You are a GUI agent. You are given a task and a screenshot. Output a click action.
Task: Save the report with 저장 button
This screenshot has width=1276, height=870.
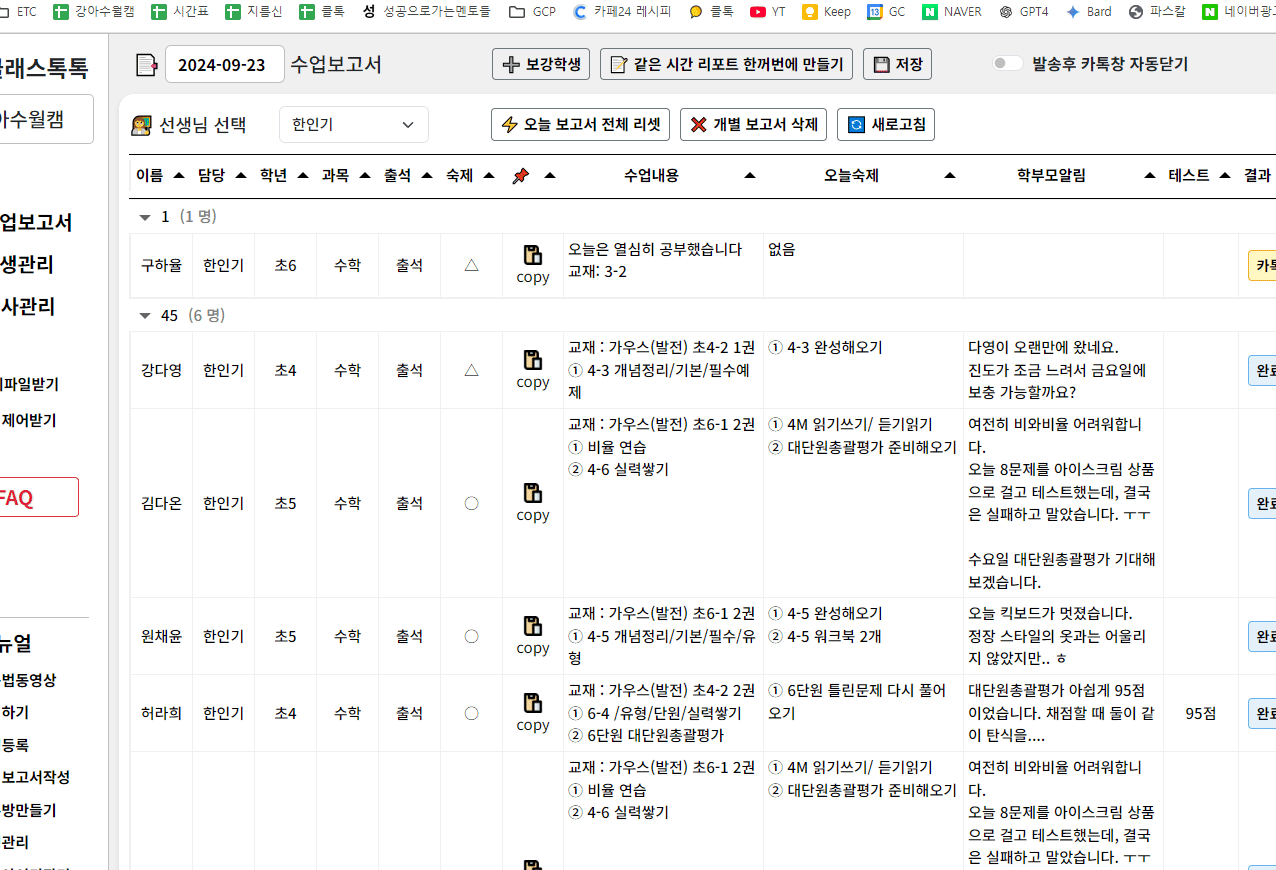coord(898,64)
